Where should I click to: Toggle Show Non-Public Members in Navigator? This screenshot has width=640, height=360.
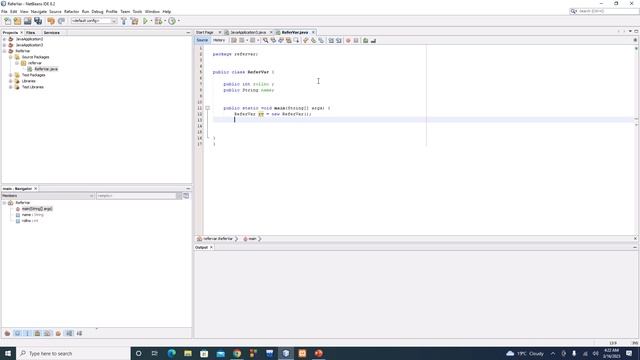point(38,333)
